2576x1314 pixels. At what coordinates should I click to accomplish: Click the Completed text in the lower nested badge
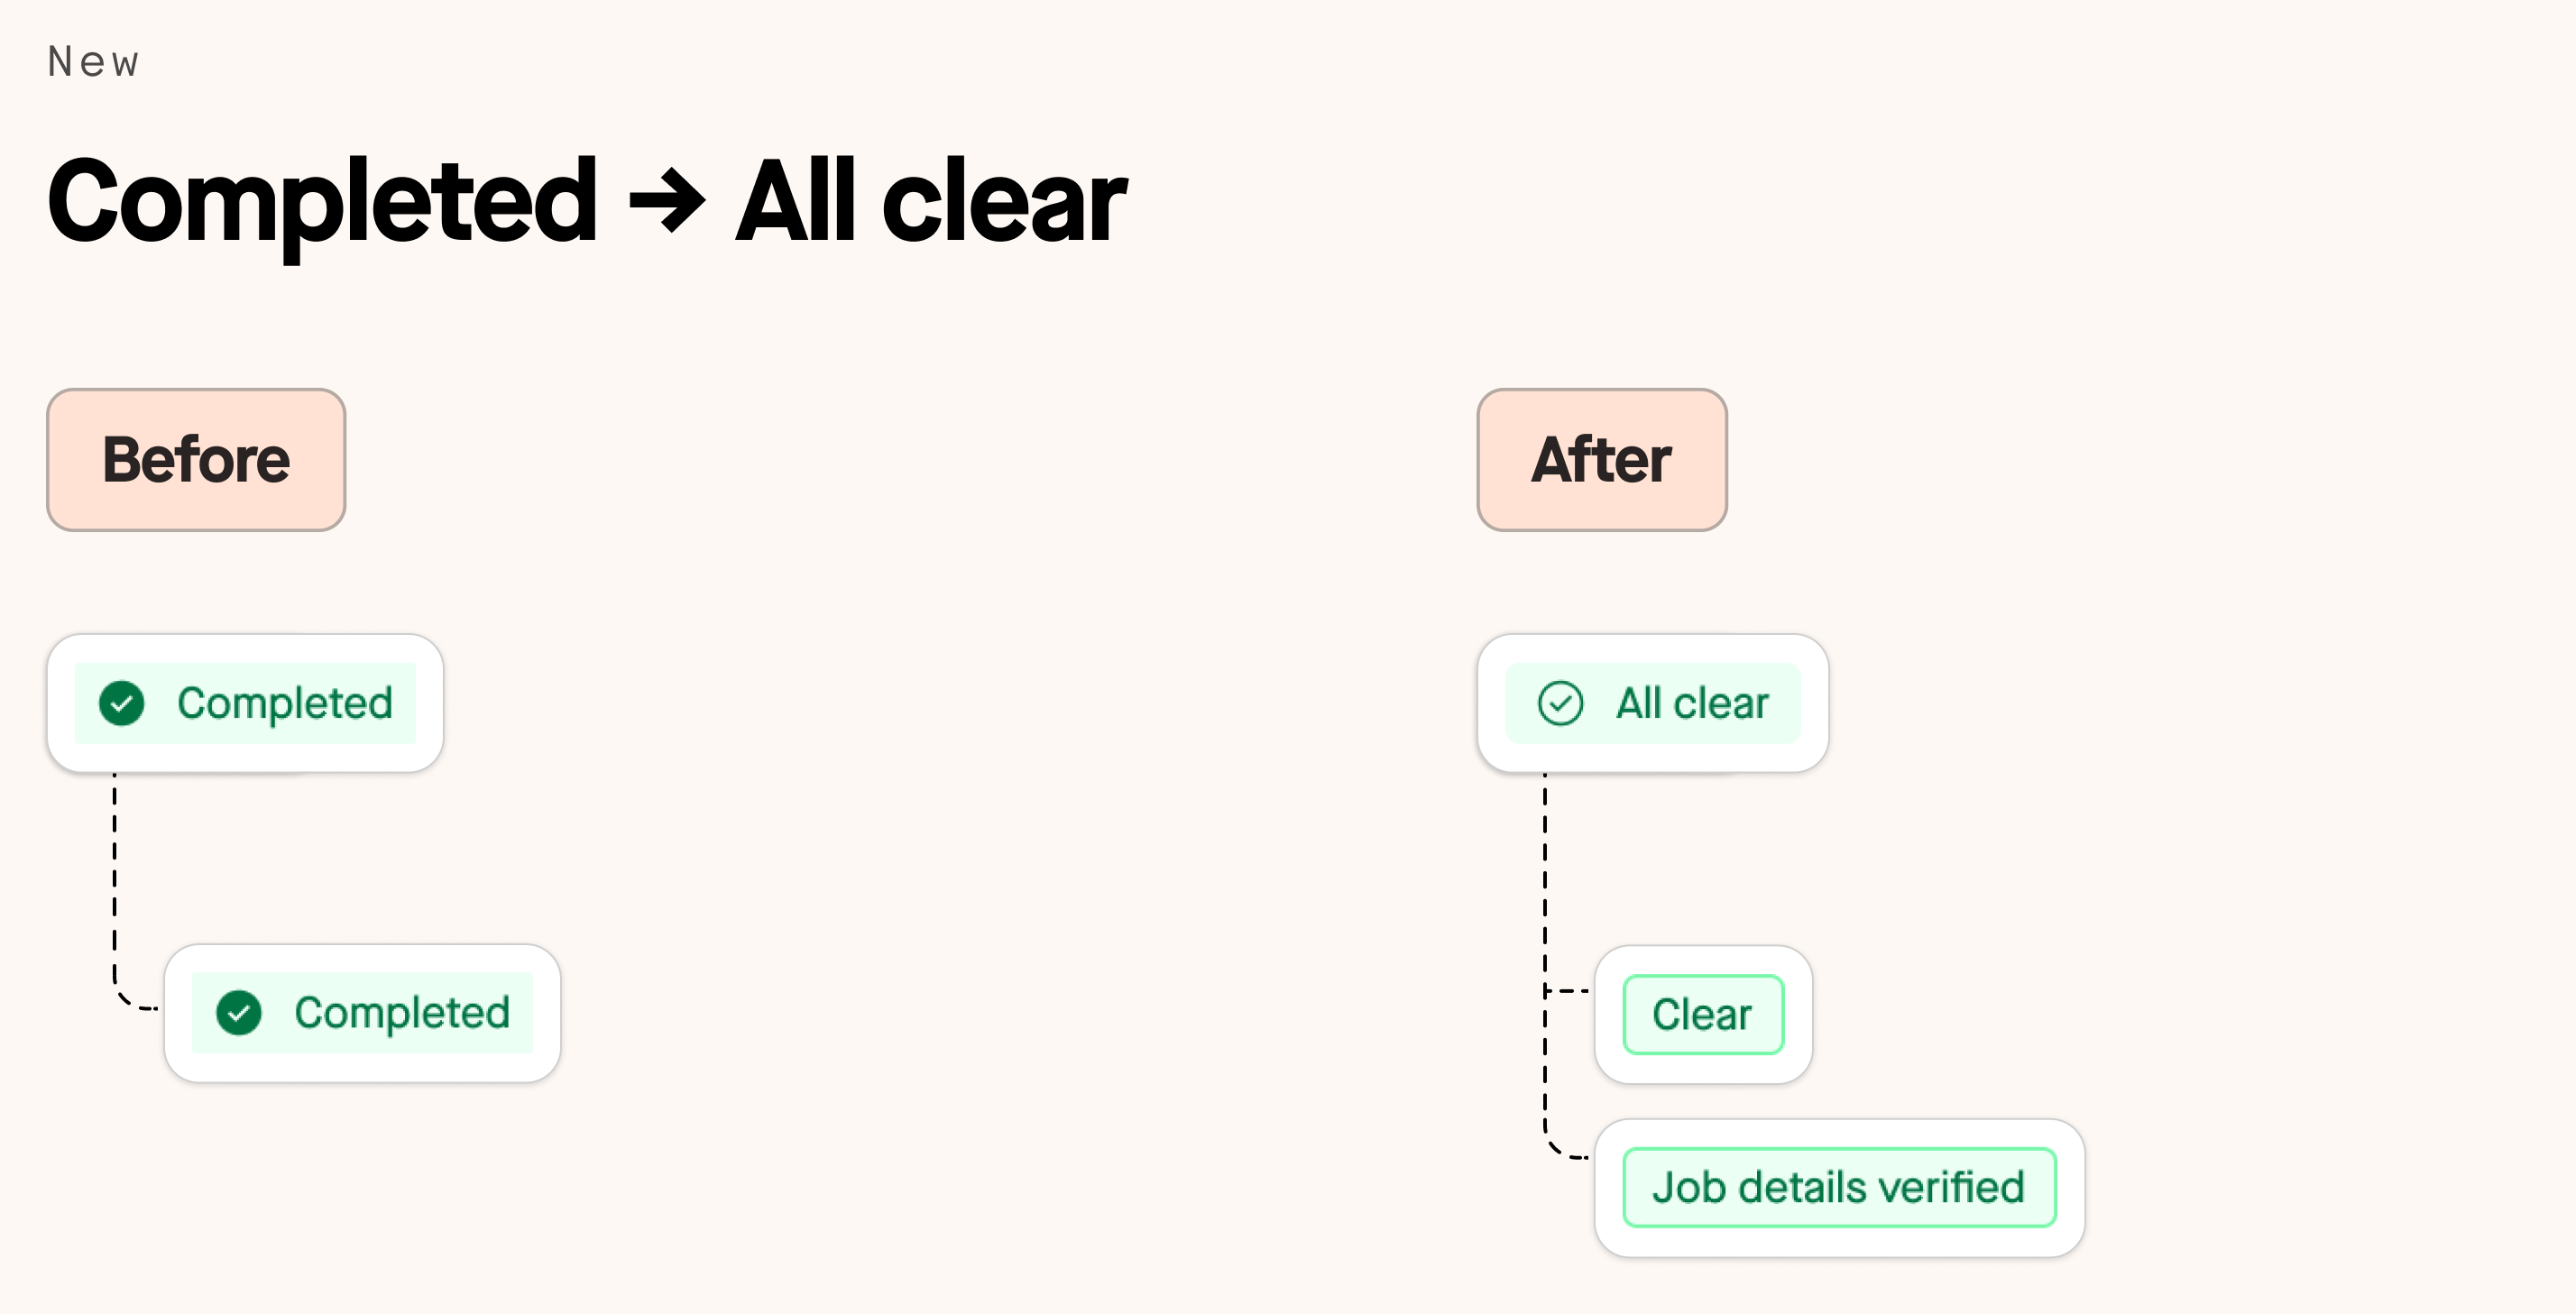pyautogui.click(x=402, y=1014)
